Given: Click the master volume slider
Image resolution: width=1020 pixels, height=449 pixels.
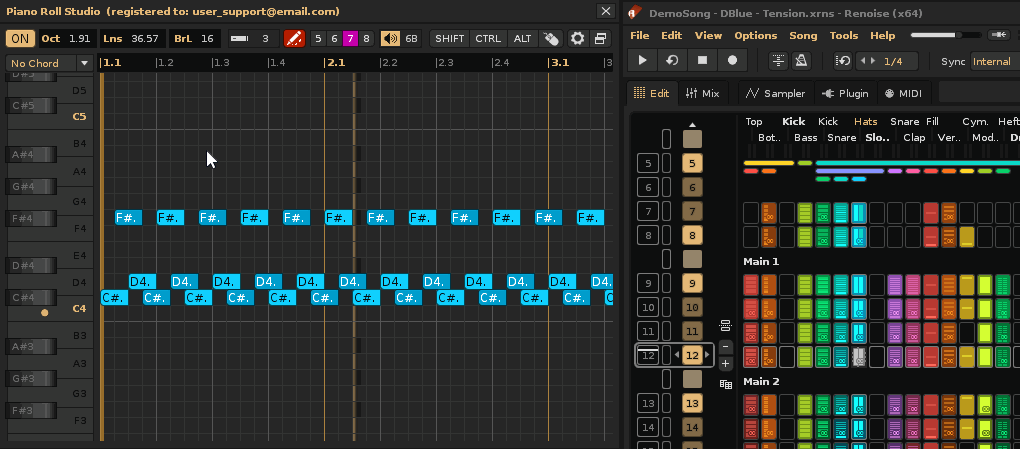Looking at the screenshot, I should pos(945,36).
